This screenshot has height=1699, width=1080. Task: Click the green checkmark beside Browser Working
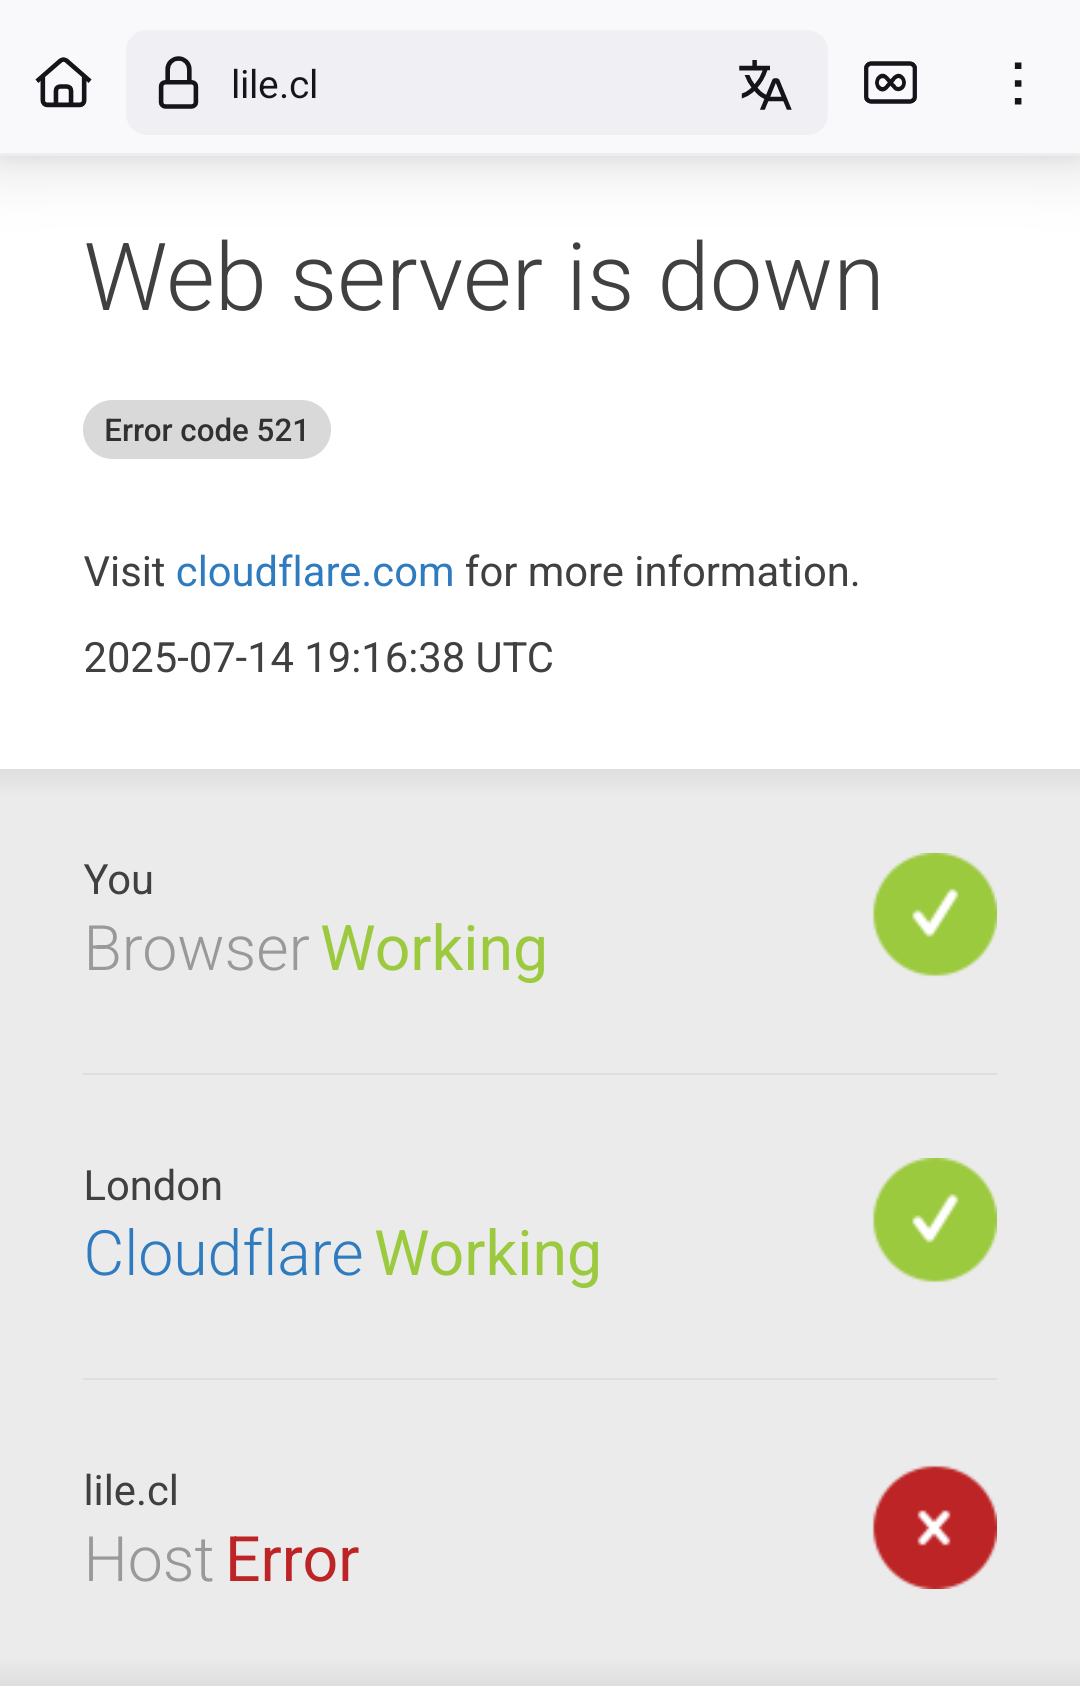click(935, 914)
